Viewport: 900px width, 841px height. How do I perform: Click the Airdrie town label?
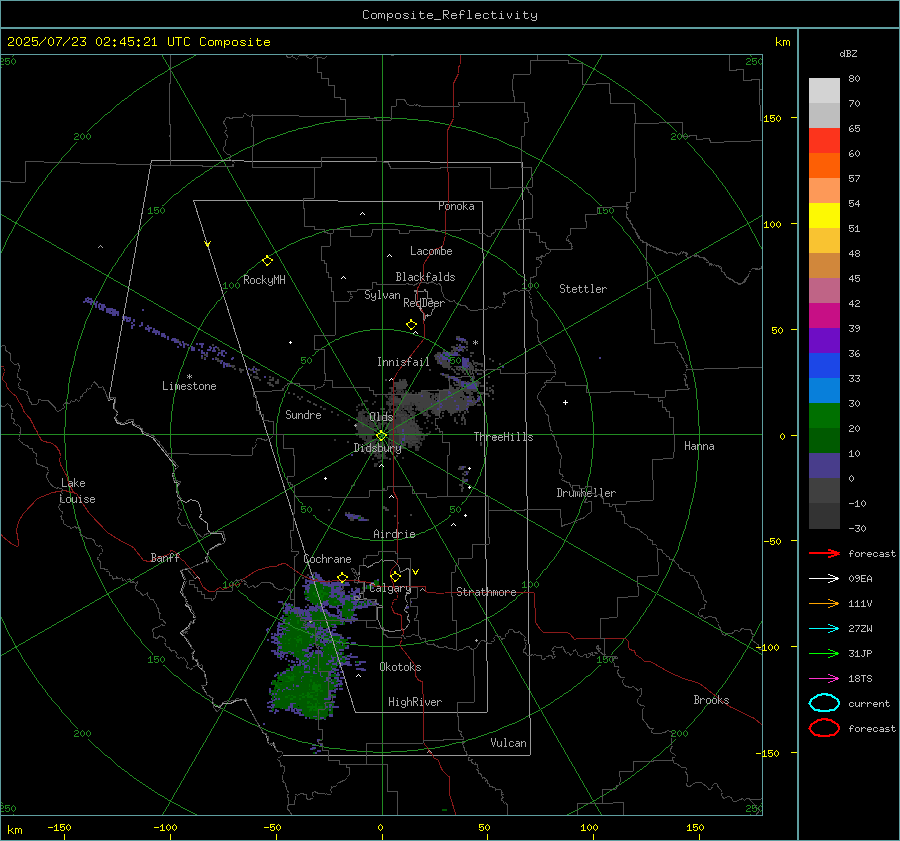click(394, 534)
